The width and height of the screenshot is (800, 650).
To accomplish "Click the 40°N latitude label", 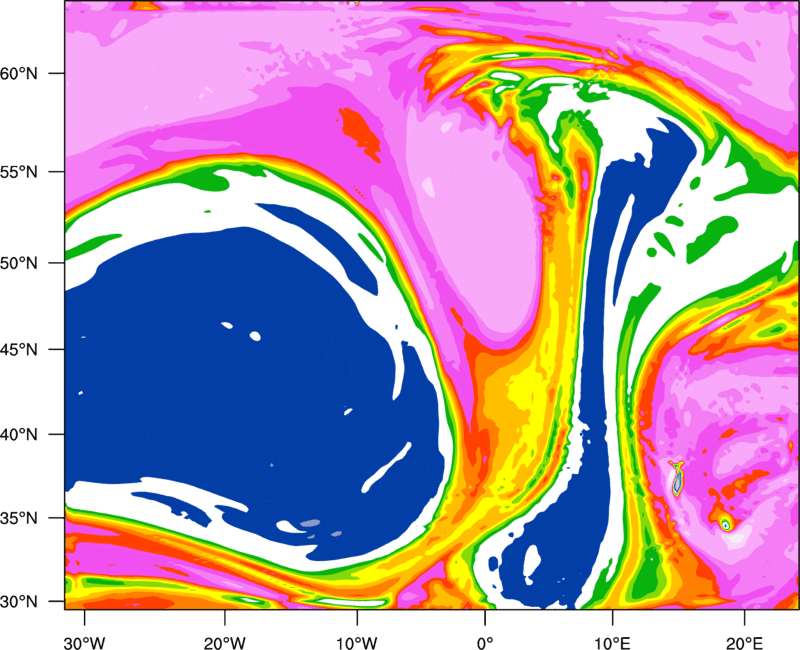I will coord(19,435).
